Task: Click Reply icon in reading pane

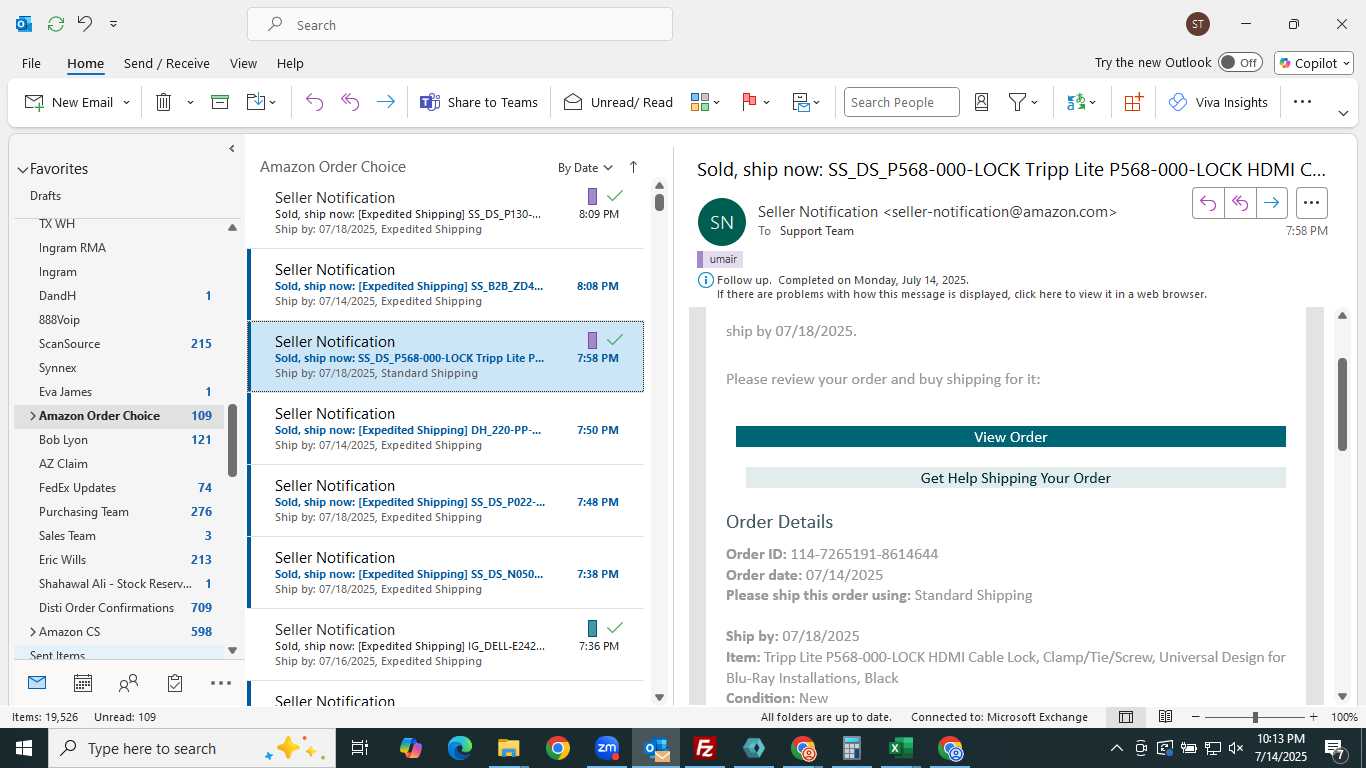Action: pyautogui.click(x=1208, y=203)
